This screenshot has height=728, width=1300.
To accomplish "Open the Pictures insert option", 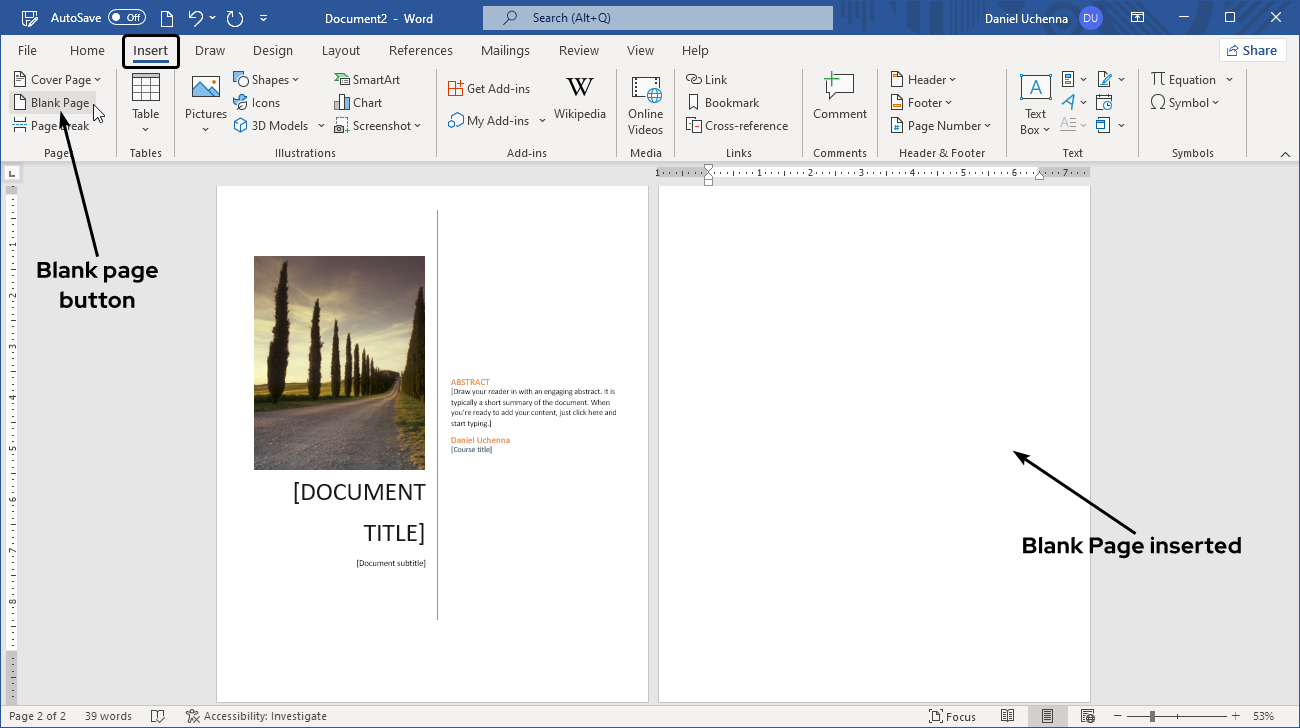I will pos(205,100).
